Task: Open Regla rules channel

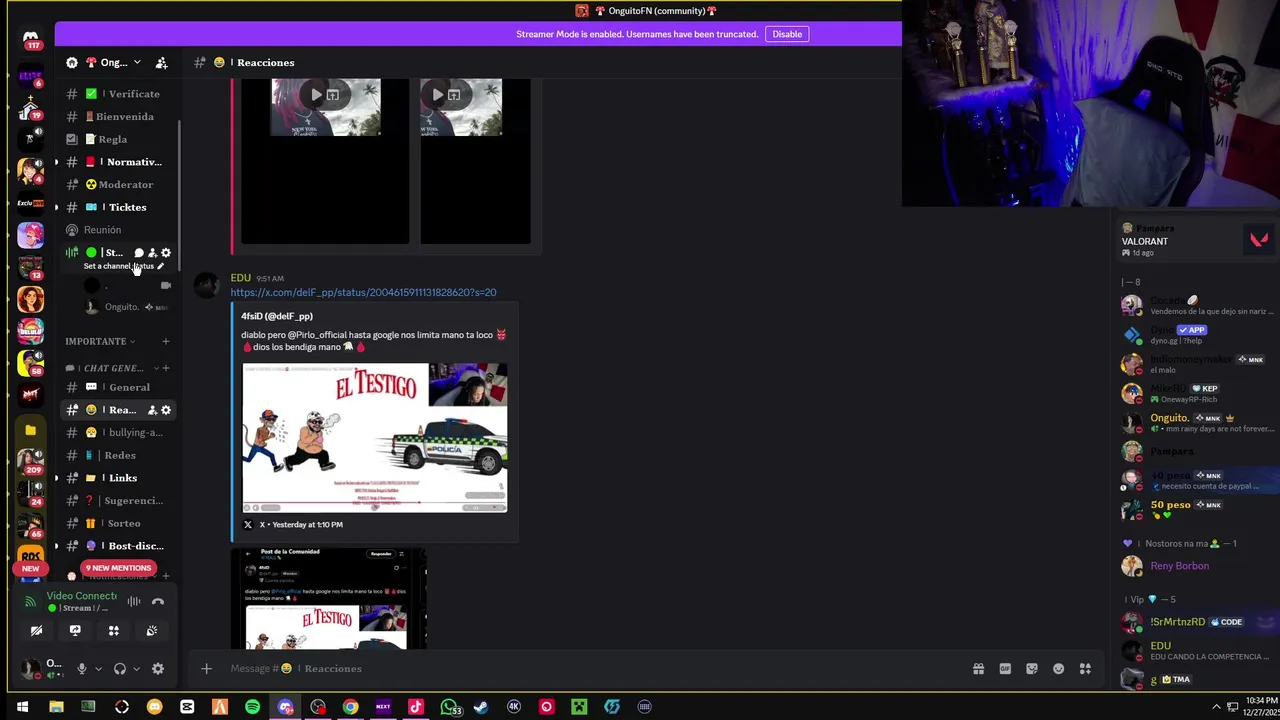Action: tap(118, 139)
